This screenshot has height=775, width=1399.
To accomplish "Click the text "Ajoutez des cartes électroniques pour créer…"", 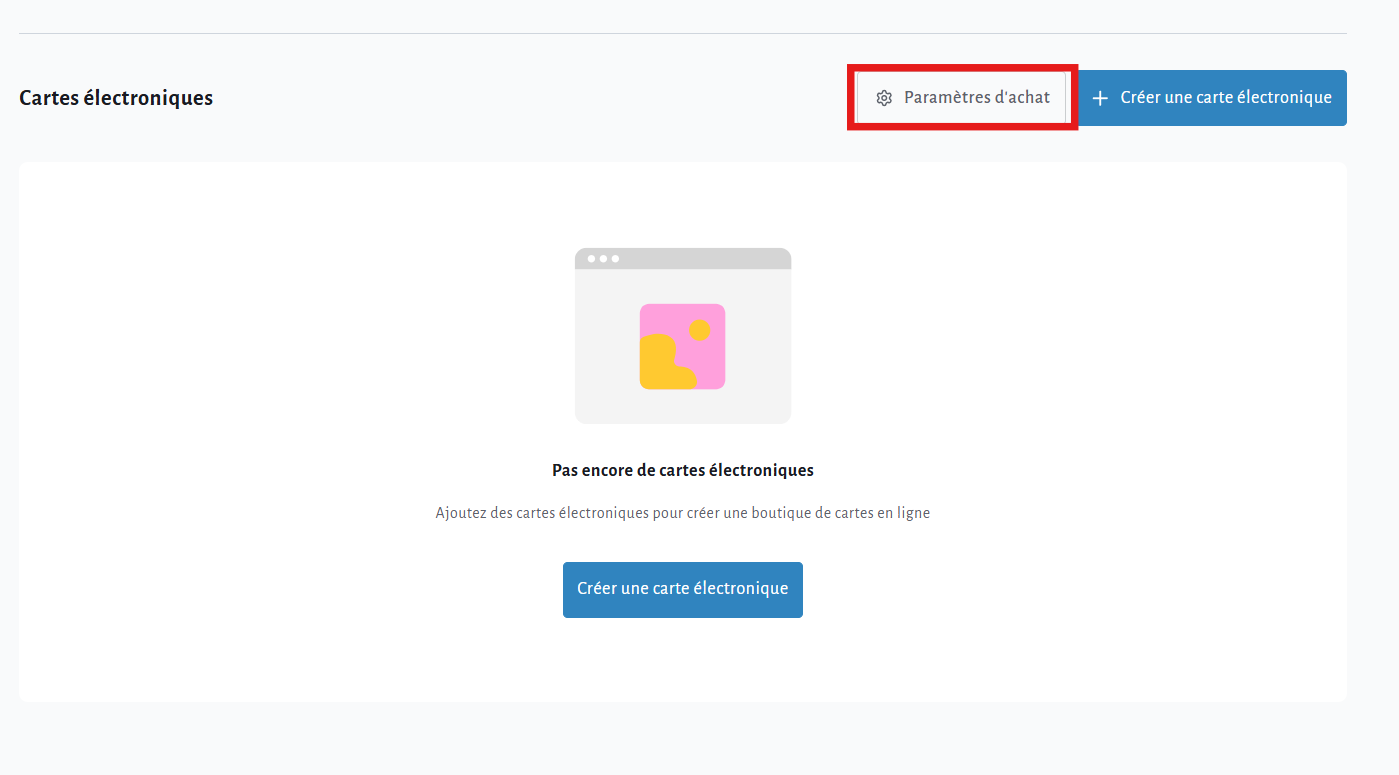I will pyautogui.click(x=683, y=513).
